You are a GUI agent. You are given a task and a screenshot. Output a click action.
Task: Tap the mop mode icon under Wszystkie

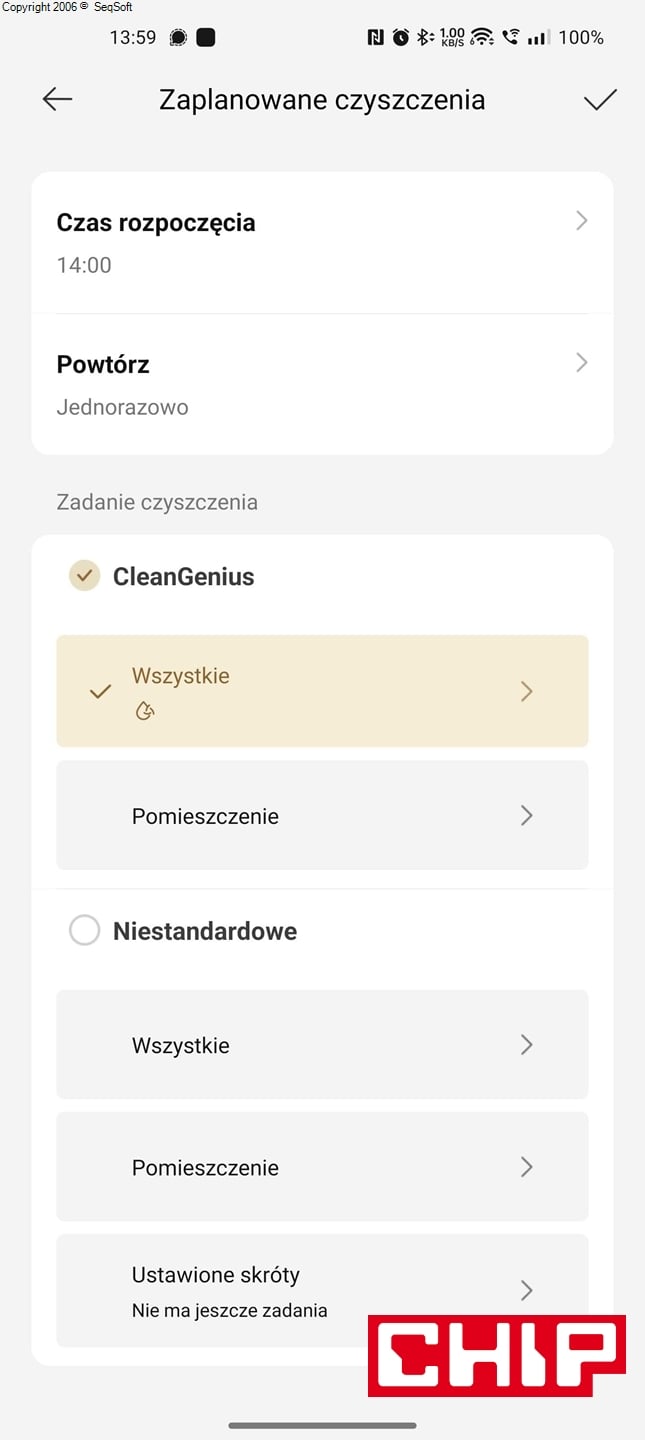point(145,712)
